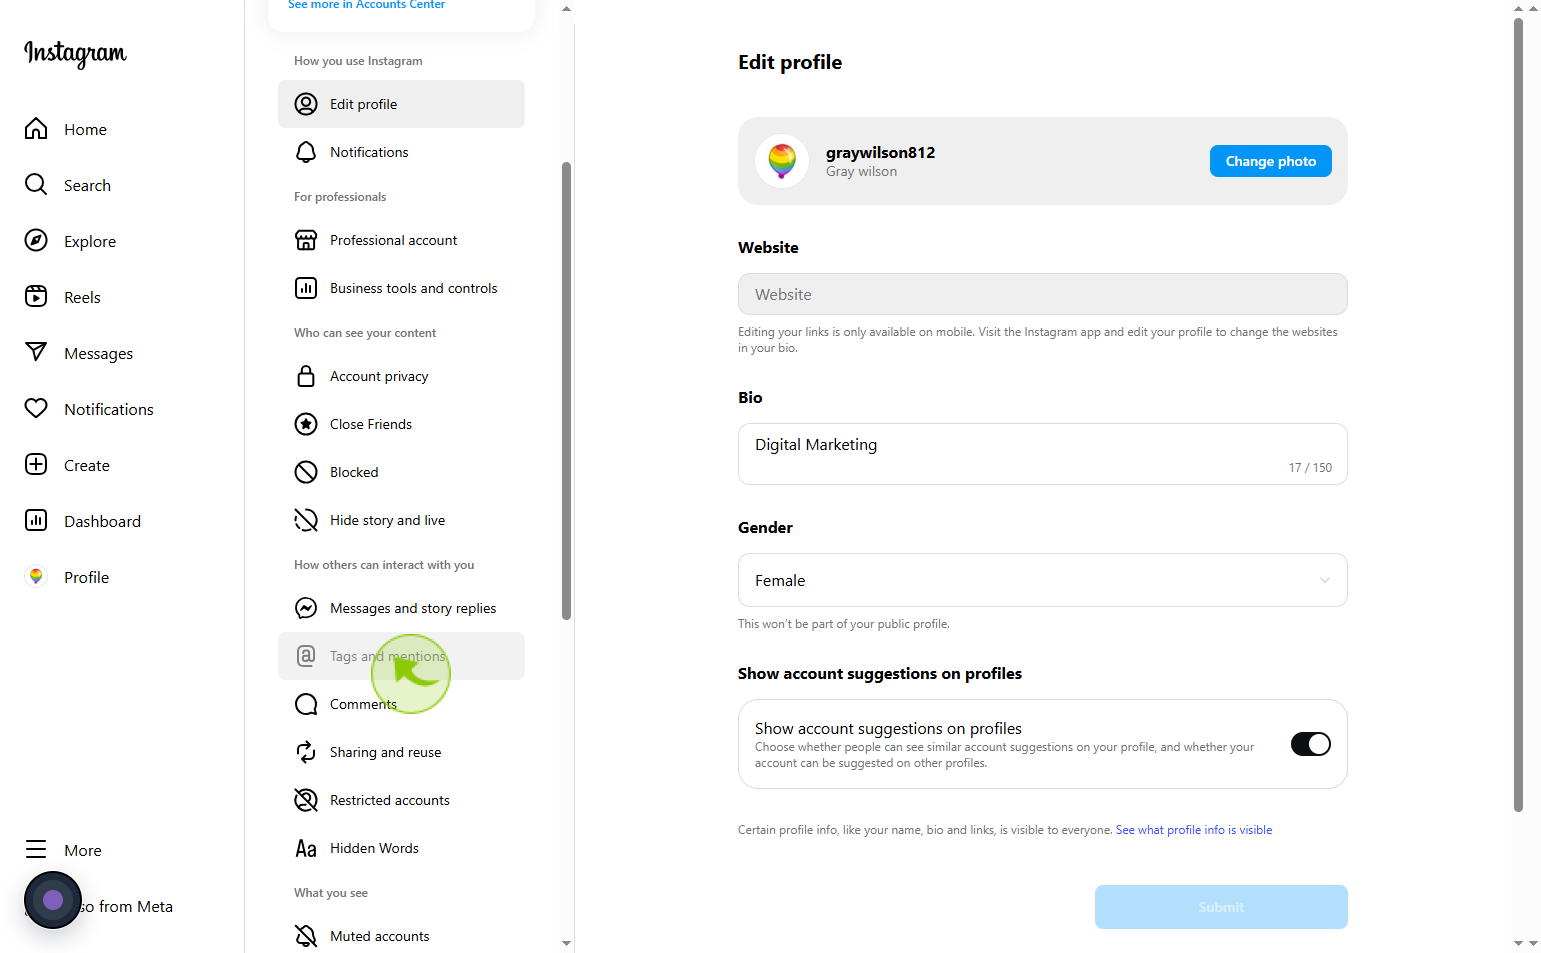This screenshot has height=953, width=1541.
Task: Open the Account privacy lock icon
Action: pyautogui.click(x=306, y=376)
